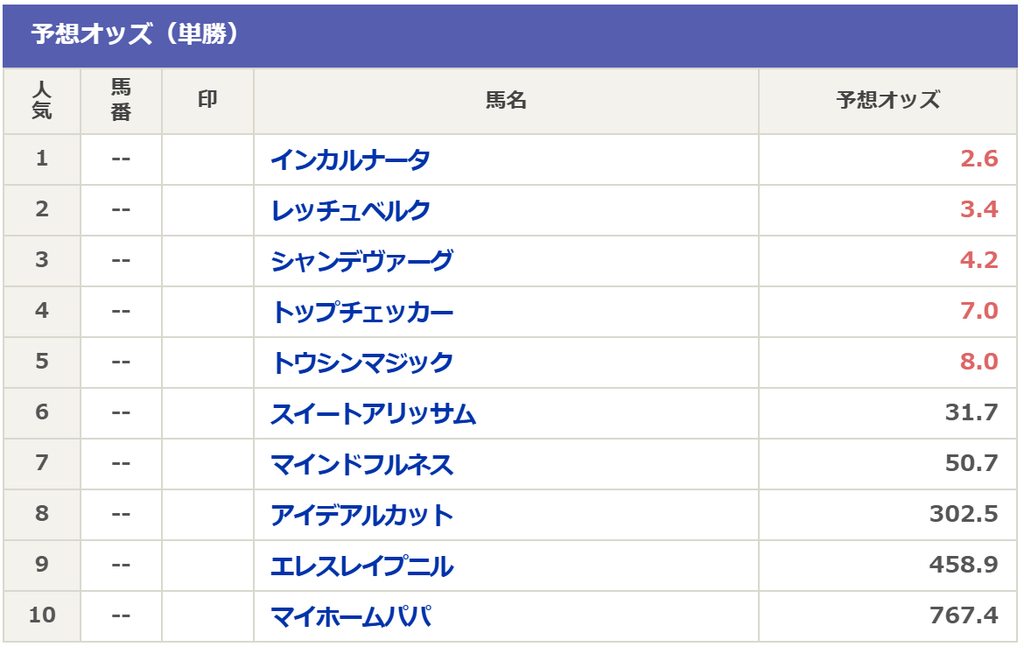
Task: Open horse link インカルナータ
Action: 351,159
